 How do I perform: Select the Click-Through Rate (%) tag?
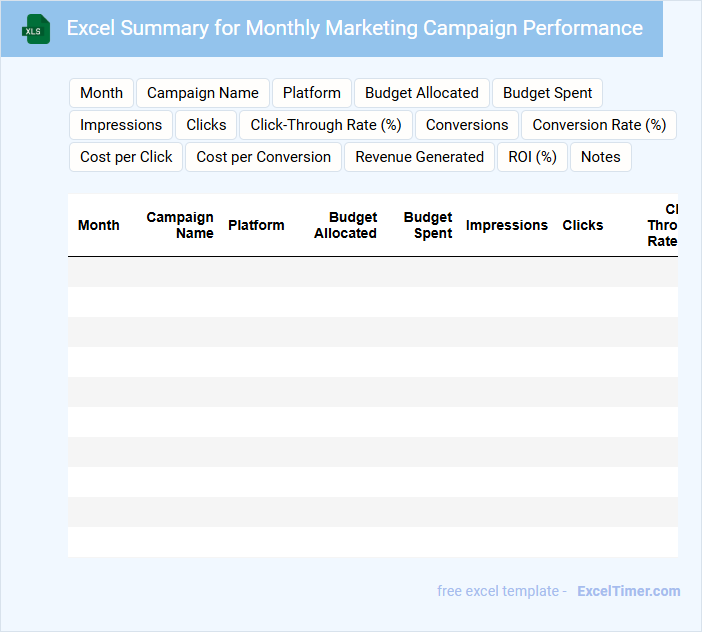click(326, 125)
